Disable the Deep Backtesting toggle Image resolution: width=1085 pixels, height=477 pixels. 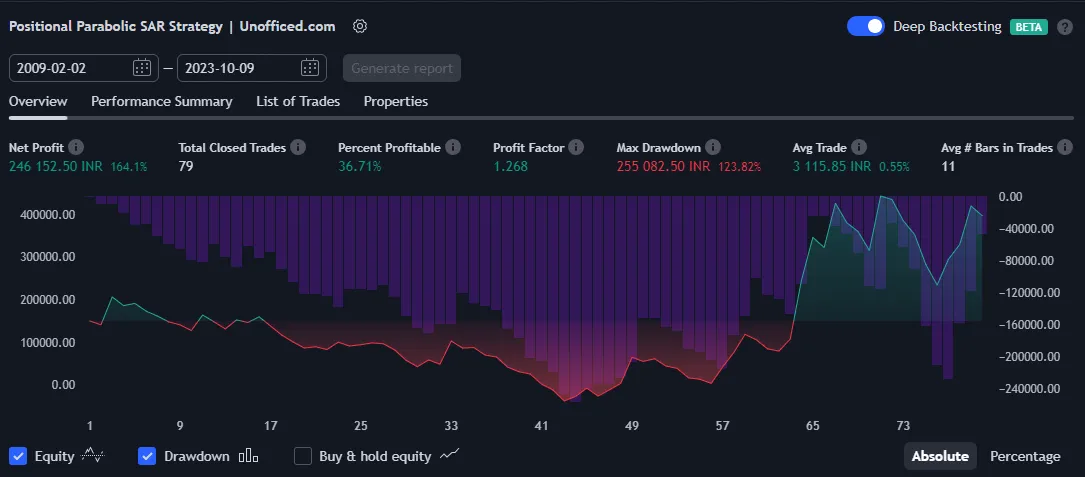865,27
